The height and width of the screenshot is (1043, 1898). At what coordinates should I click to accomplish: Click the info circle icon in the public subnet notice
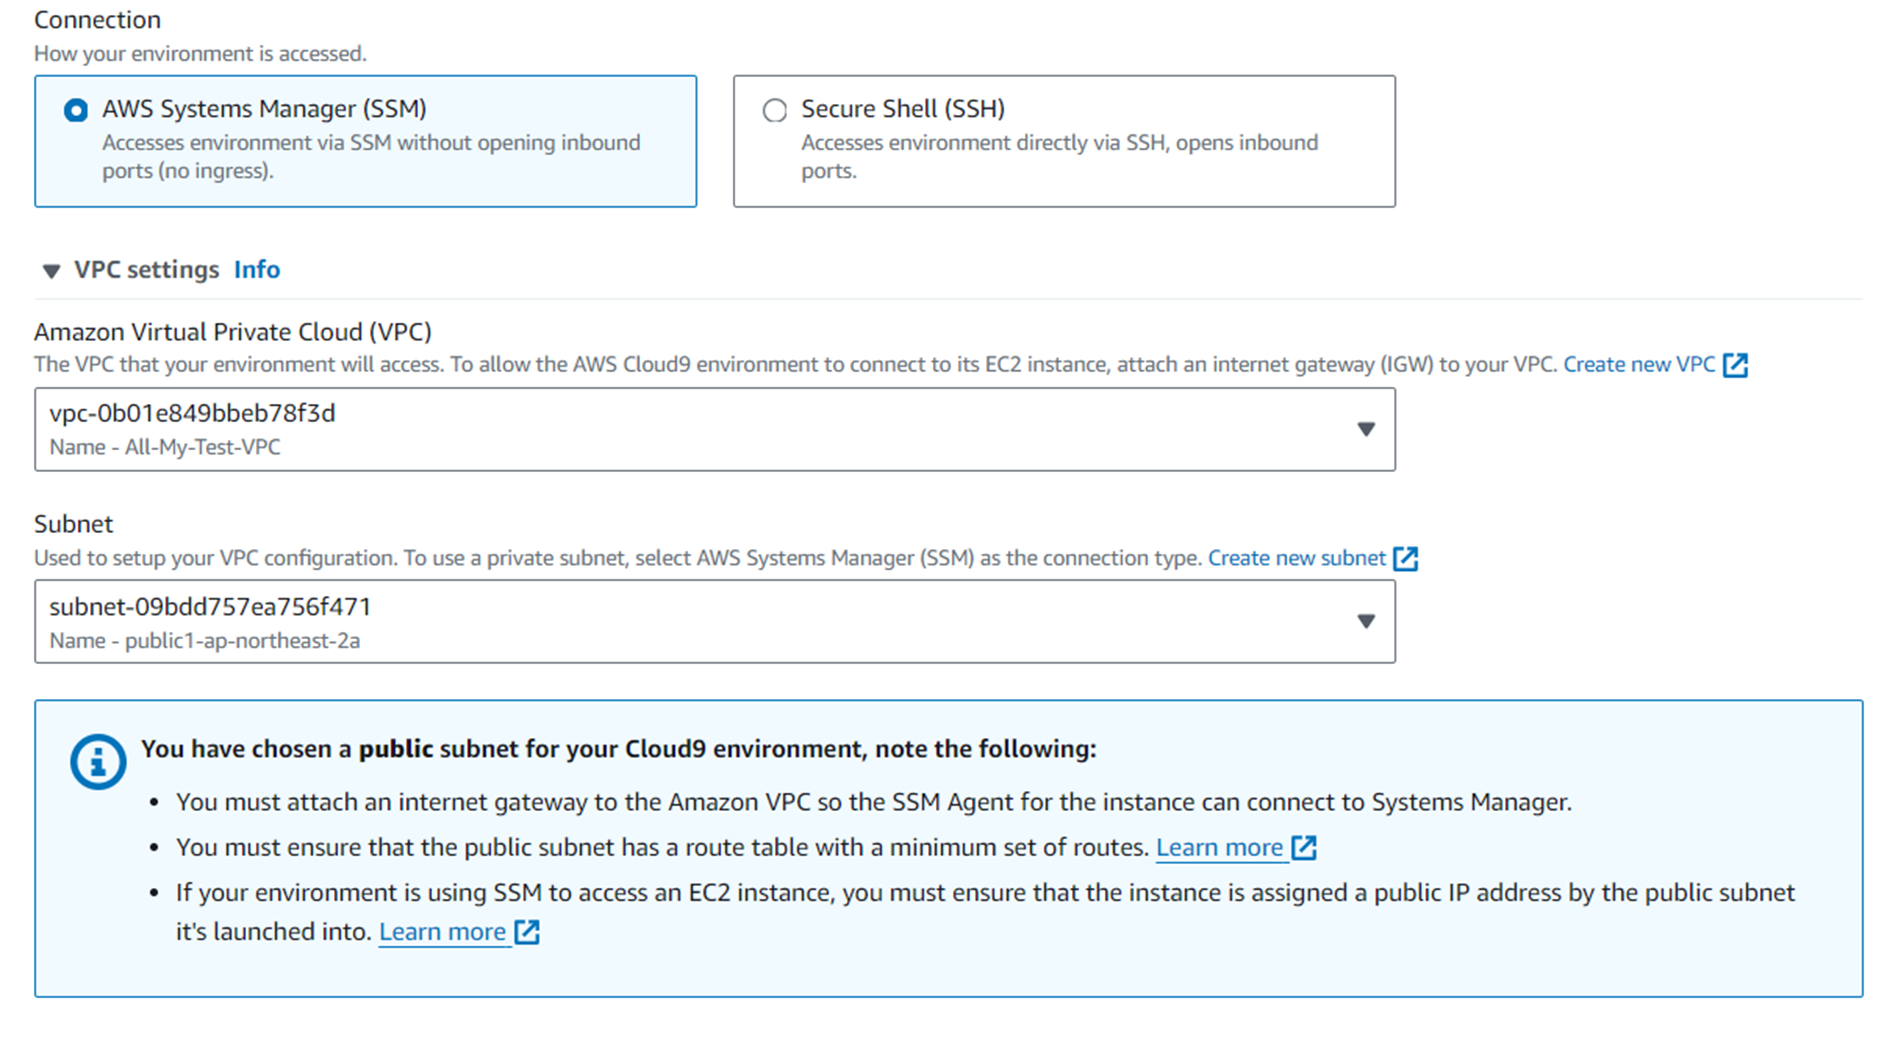(x=98, y=762)
